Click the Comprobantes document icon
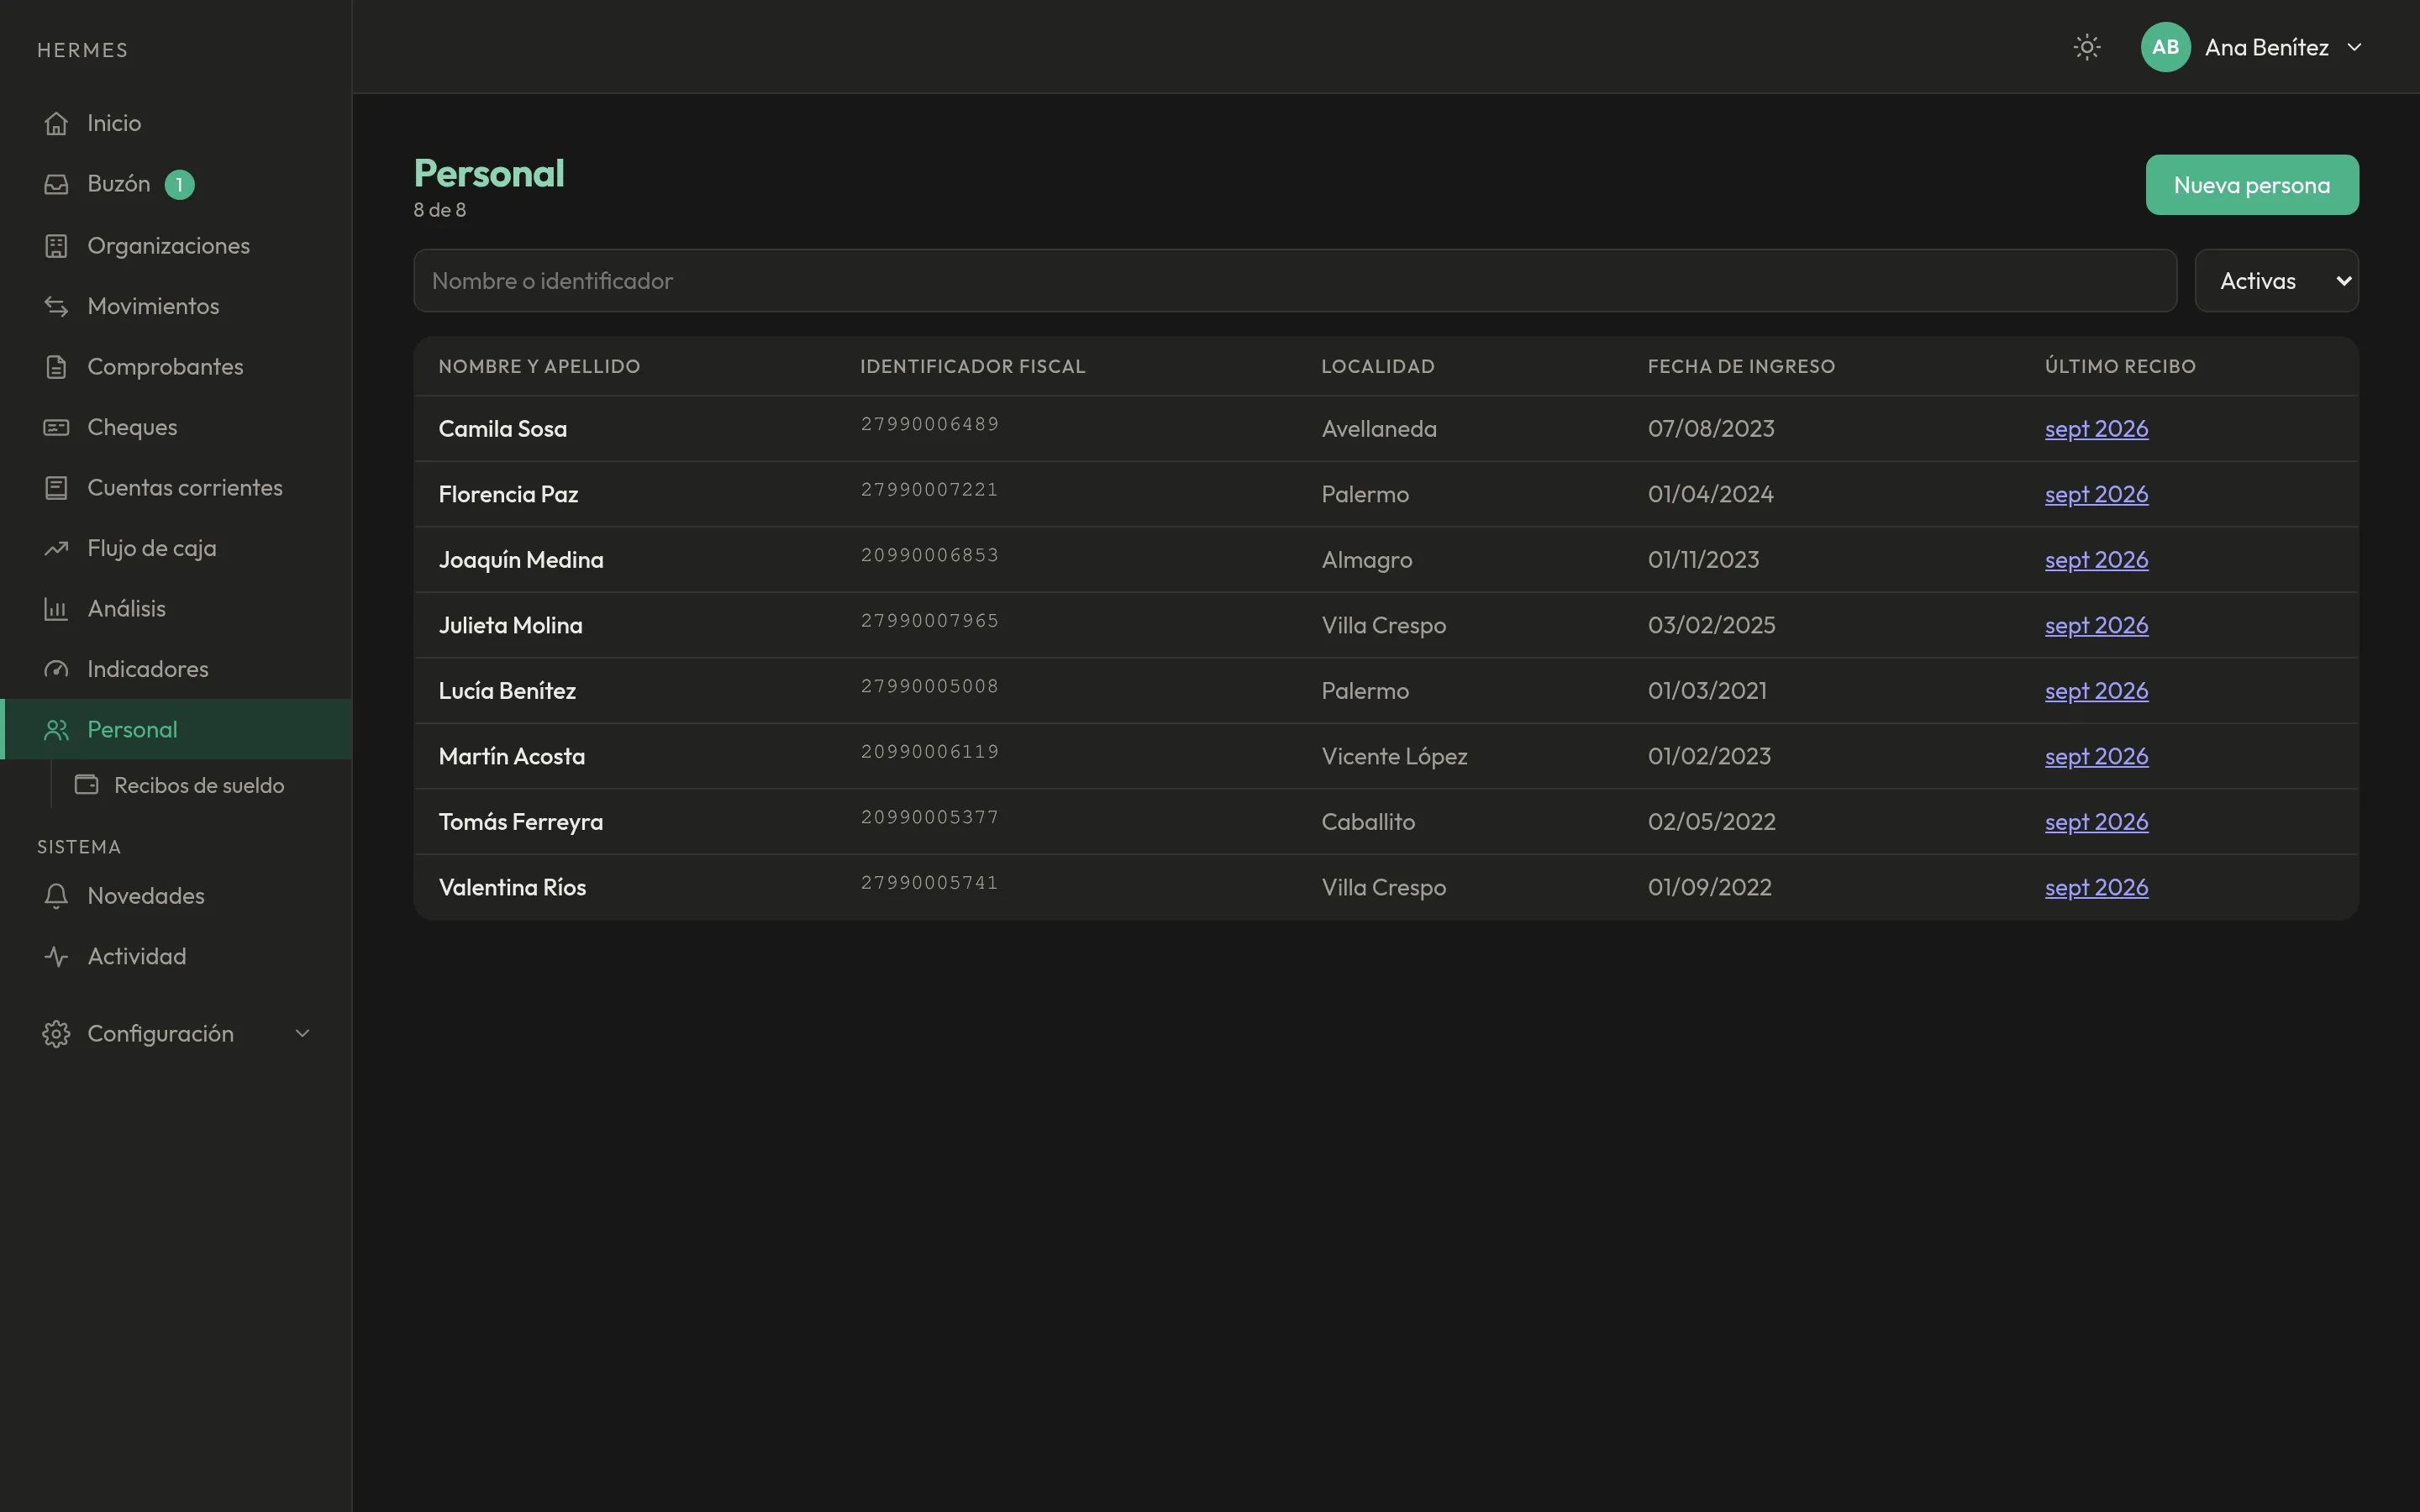Image resolution: width=2420 pixels, height=1512 pixels. 56,367
